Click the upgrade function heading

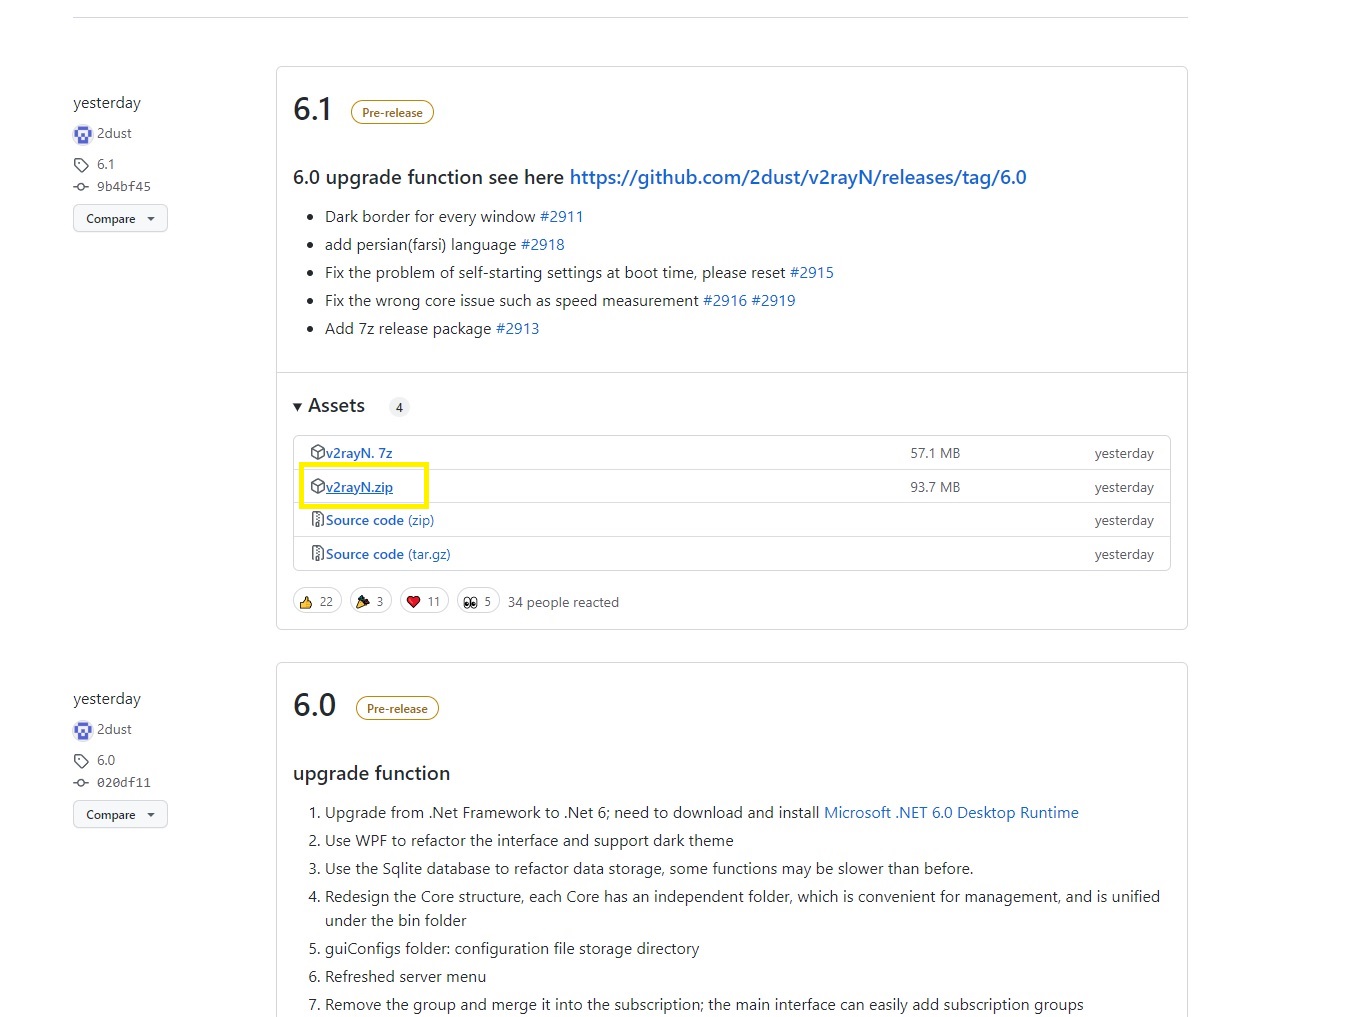(x=371, y=773)
